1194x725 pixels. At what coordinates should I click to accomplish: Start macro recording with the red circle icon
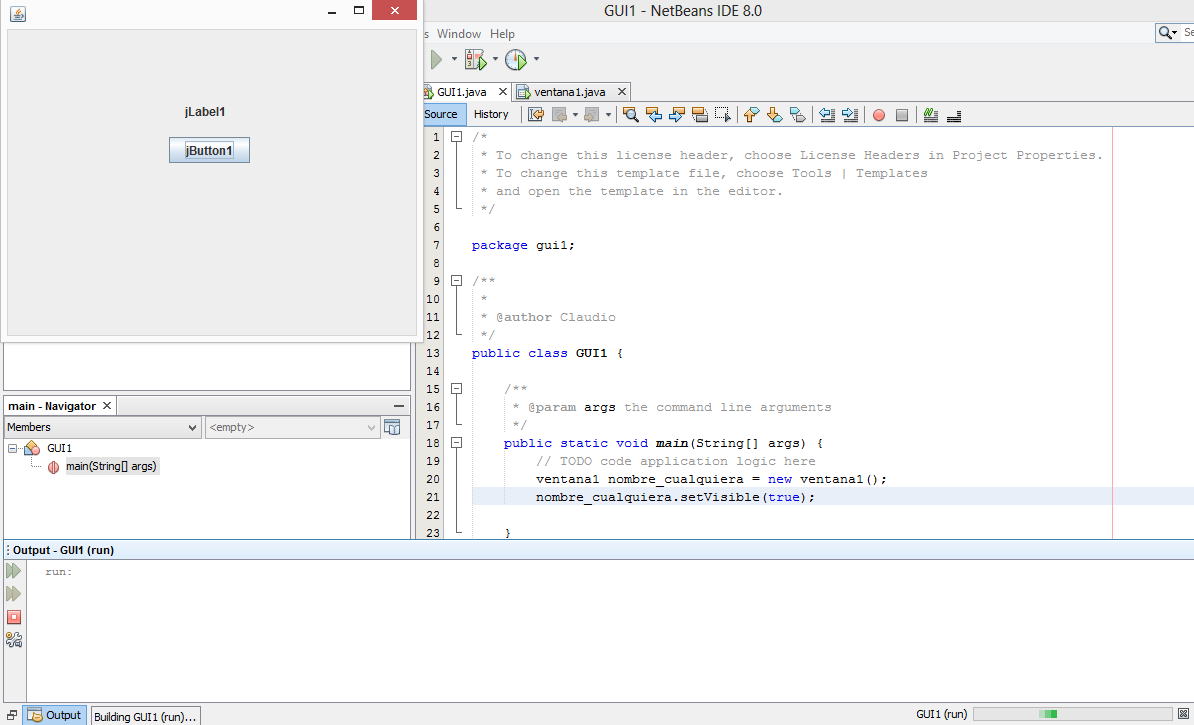click(x=878, y=114)
